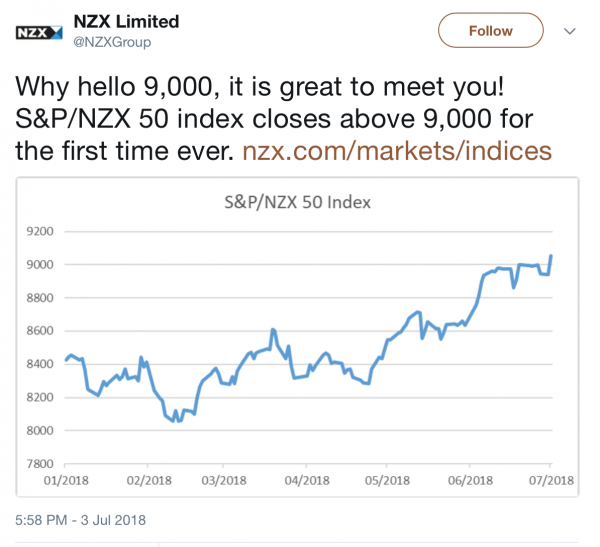Open the NZX Limited profile name
Image resolution: width=600 pixels, height=547 pixels.
coord(127,21)
